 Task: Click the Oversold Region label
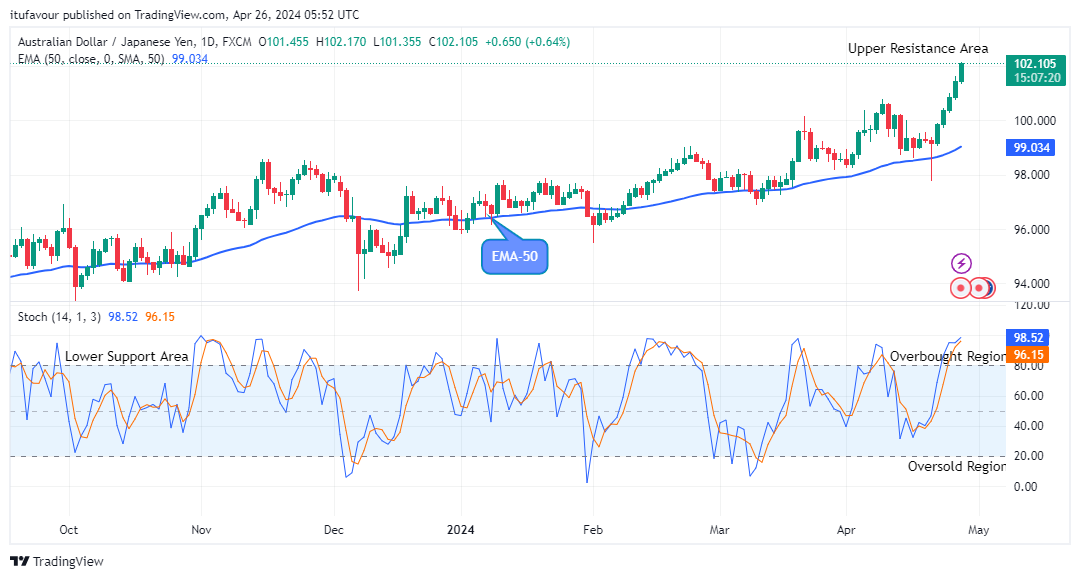click(956, 466)
